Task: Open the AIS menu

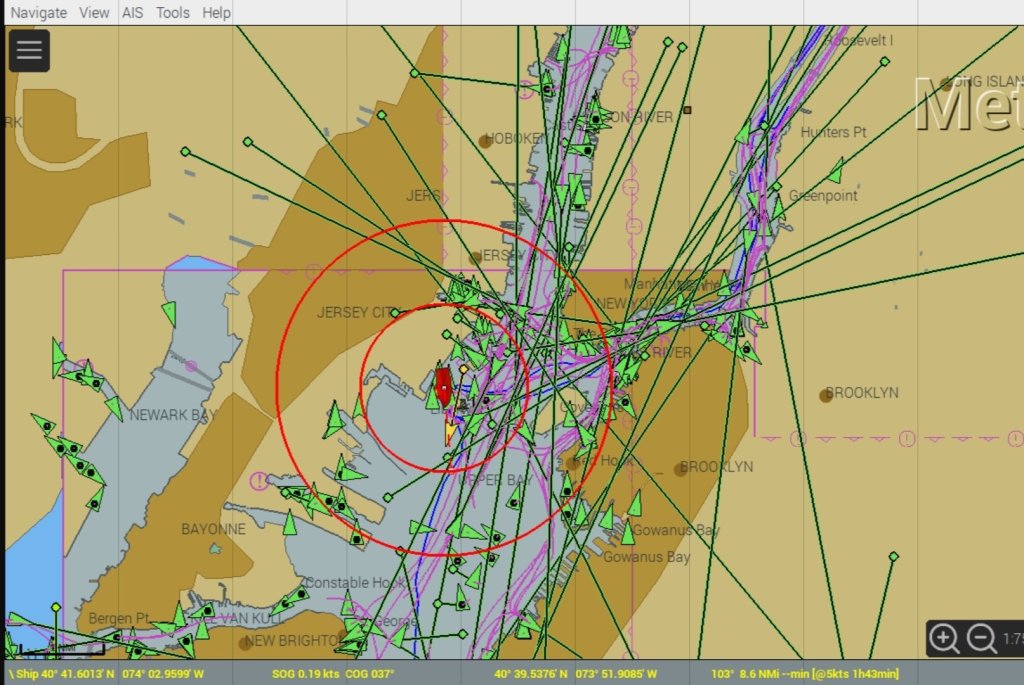Action: [132, 13]
